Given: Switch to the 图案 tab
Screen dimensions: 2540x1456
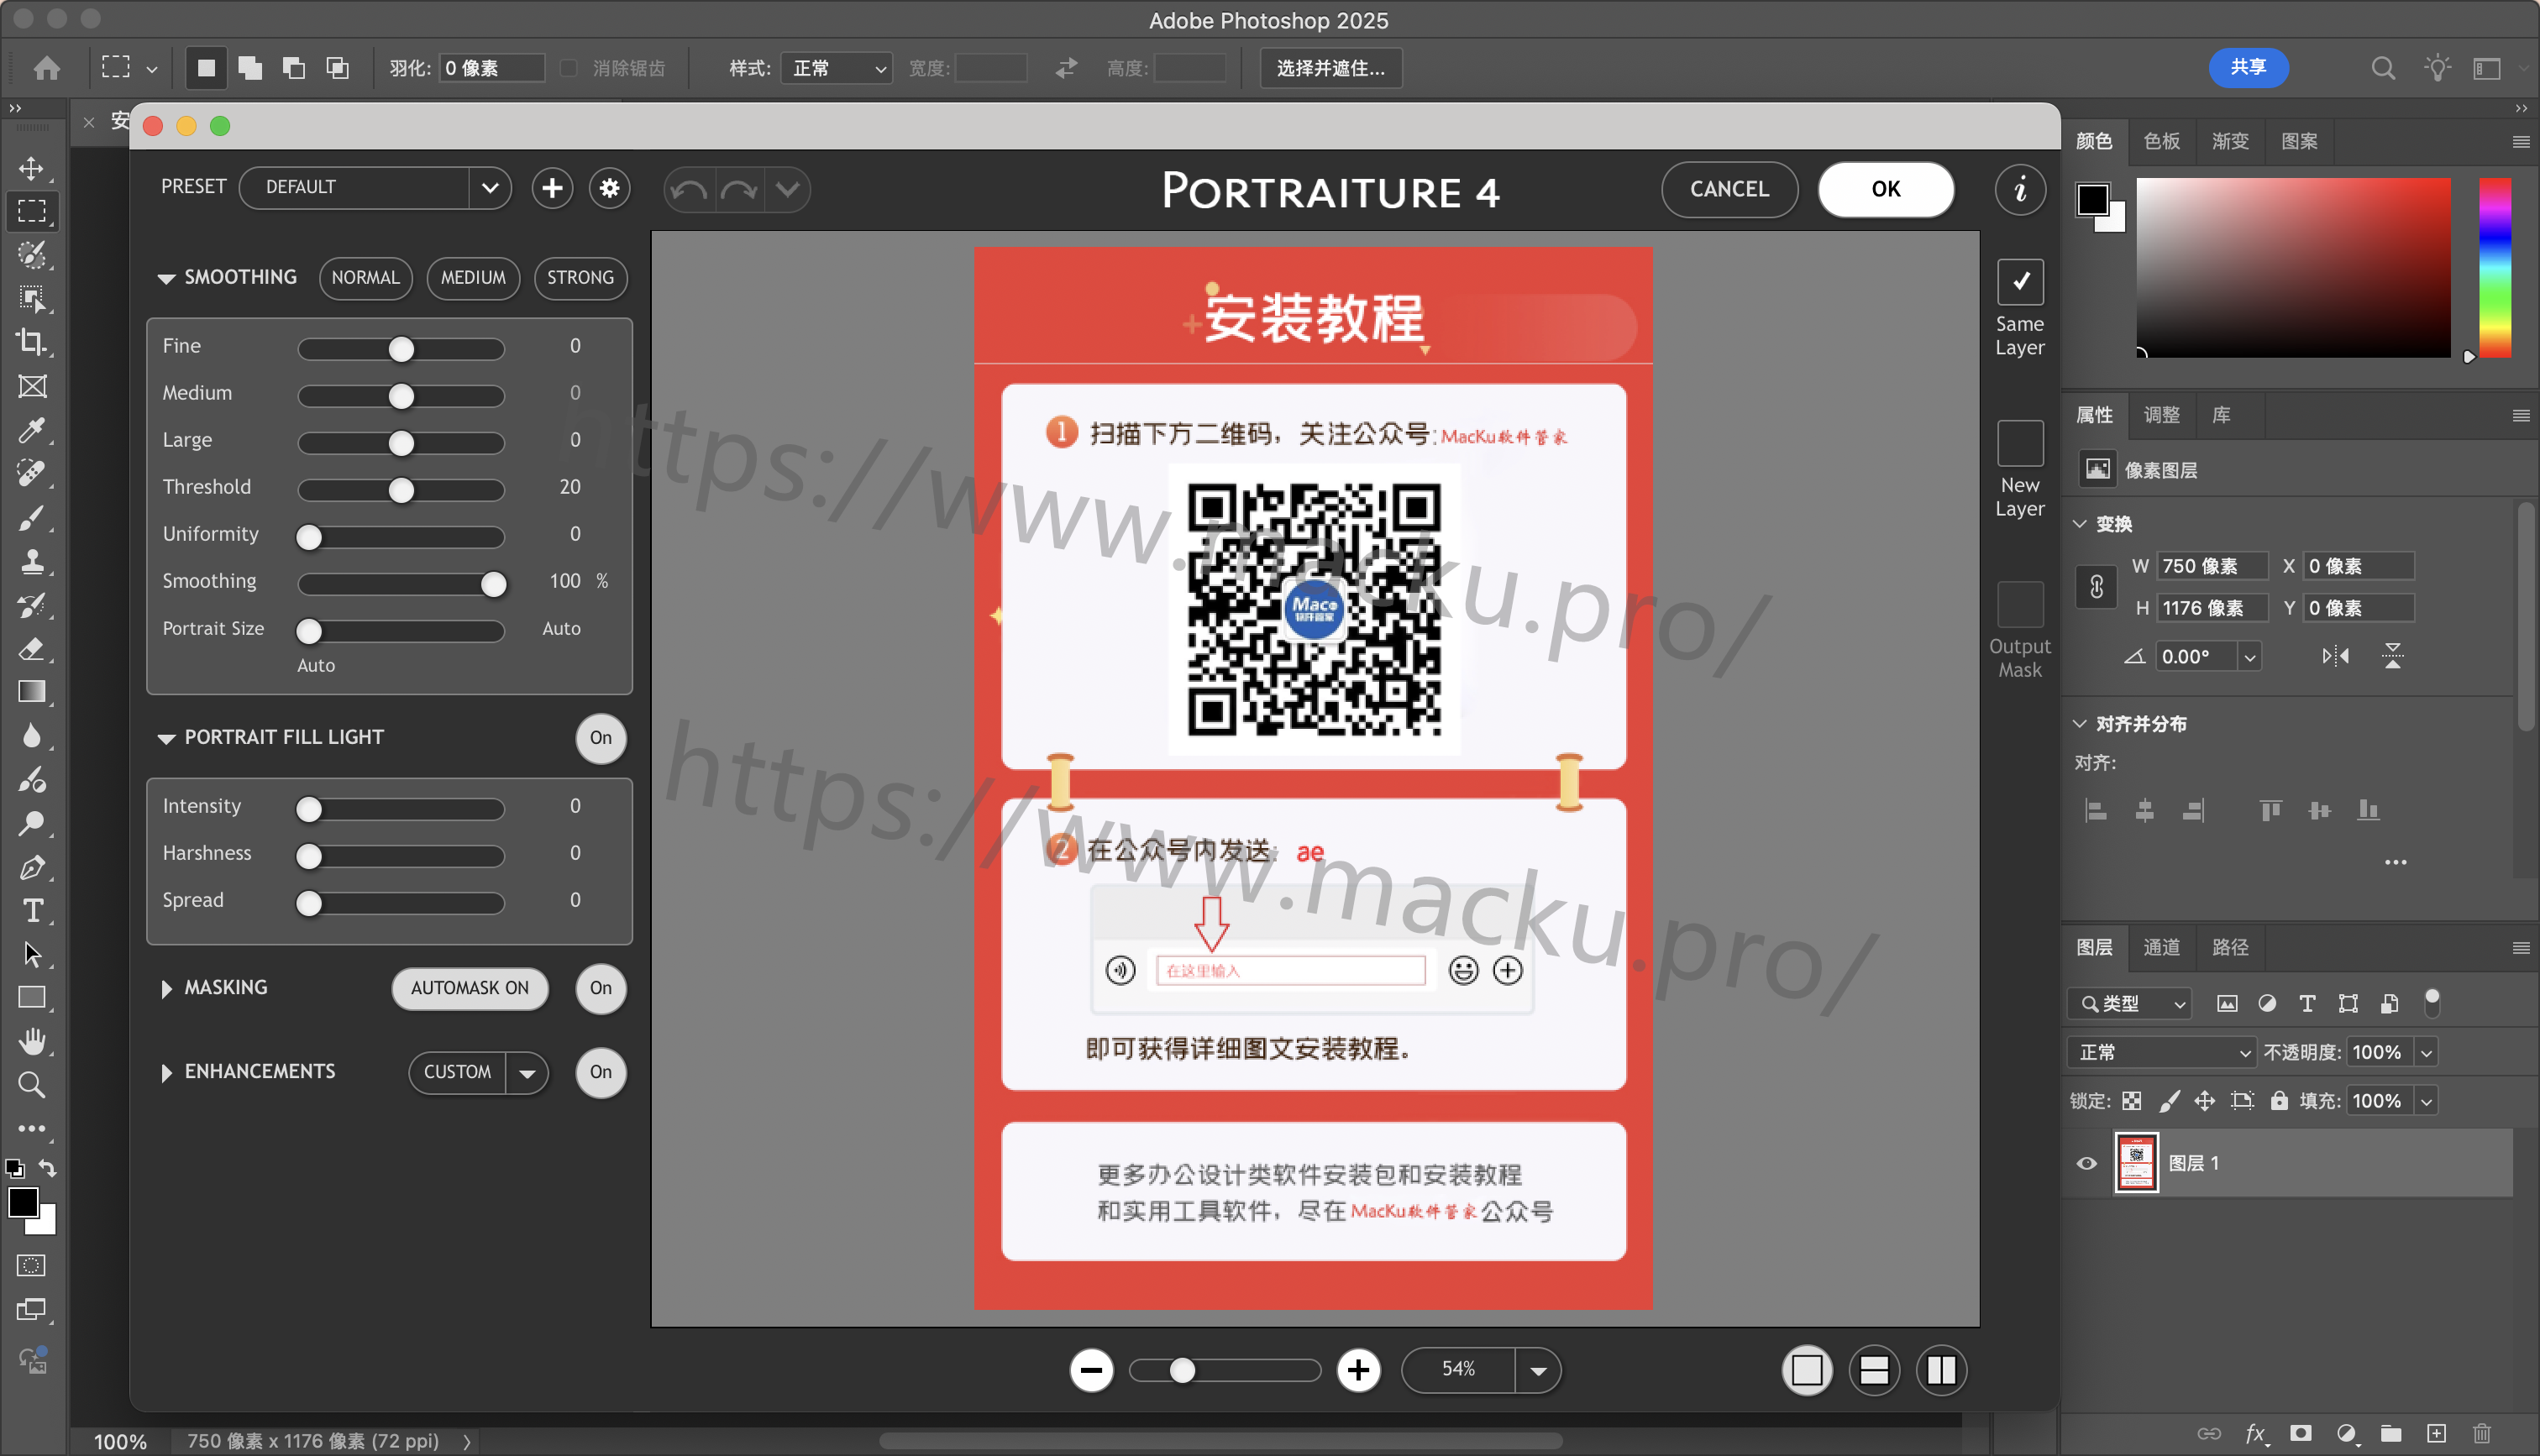Looking at the screenshot, I should 2299,141.
